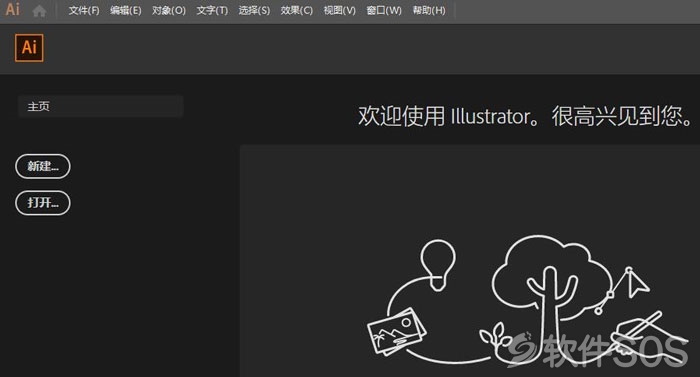Open the 编辑(E) menu
This screenshot has height=377, width=700.
pos(126,10)
